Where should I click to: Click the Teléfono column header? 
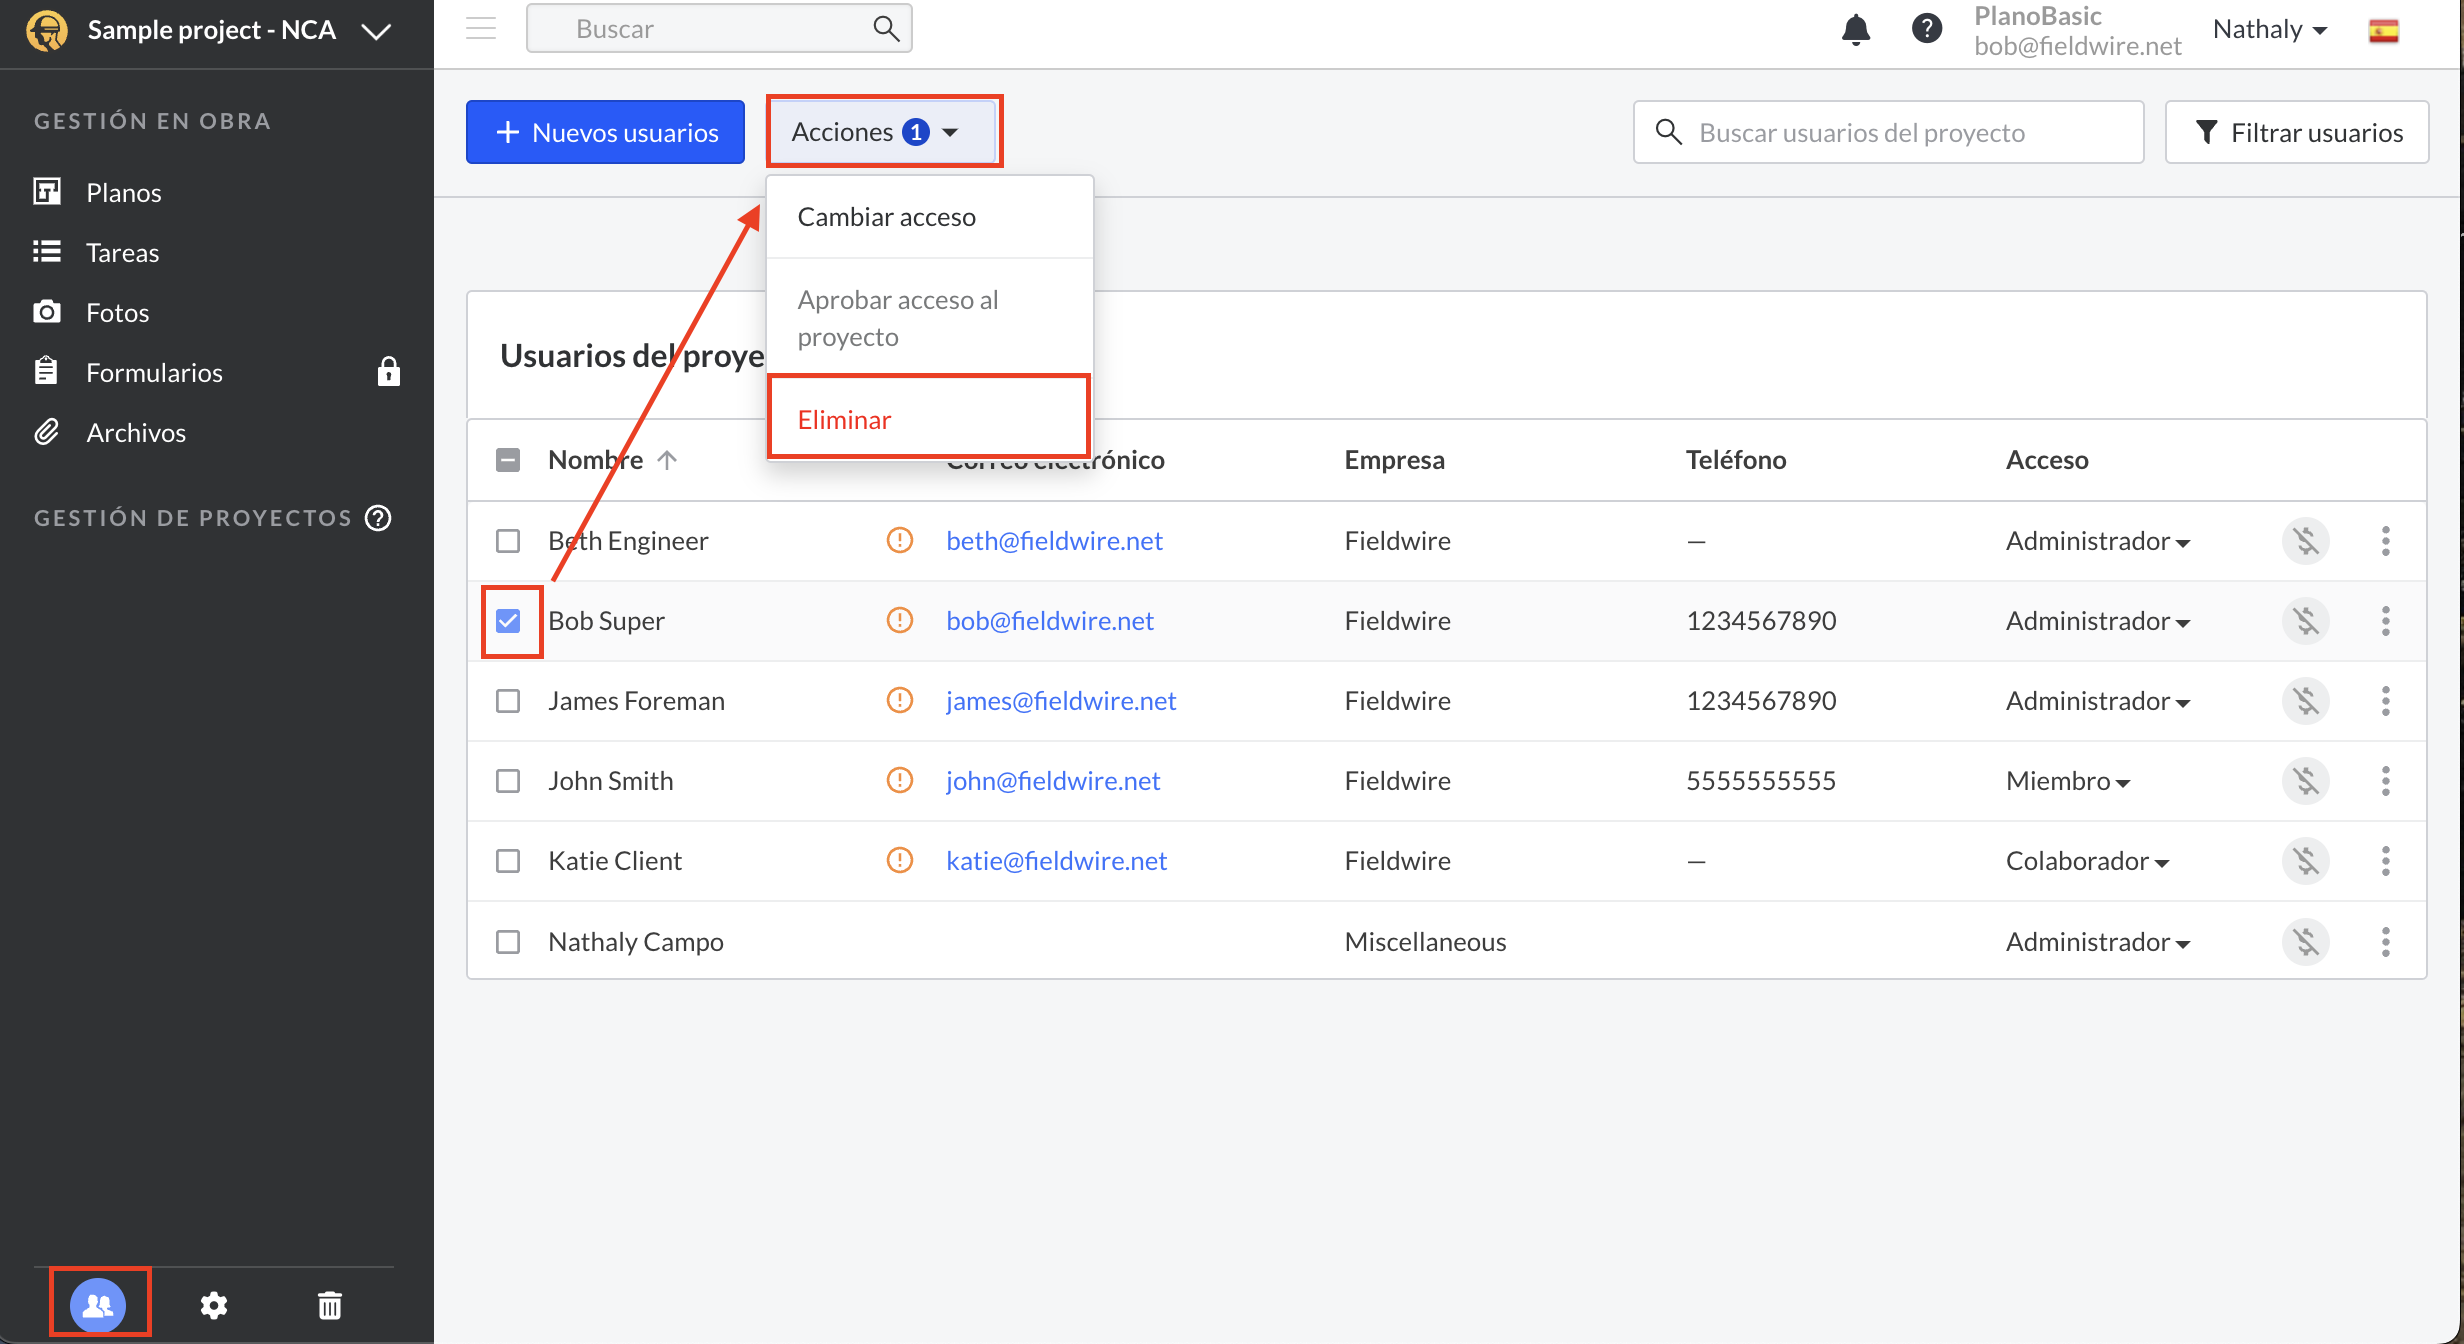pos(1736,460)
